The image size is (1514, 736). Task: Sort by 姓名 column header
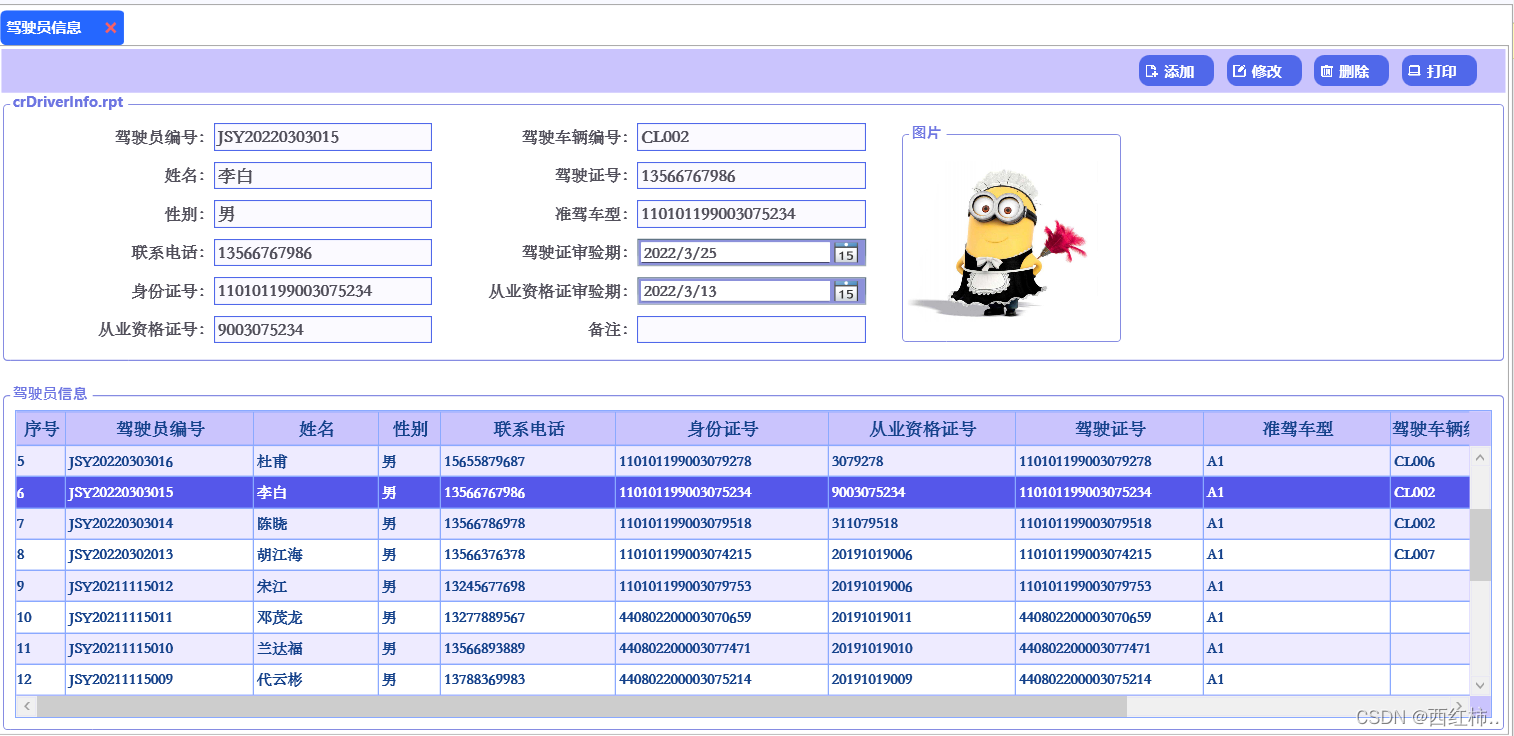click(x=316, y=429)
